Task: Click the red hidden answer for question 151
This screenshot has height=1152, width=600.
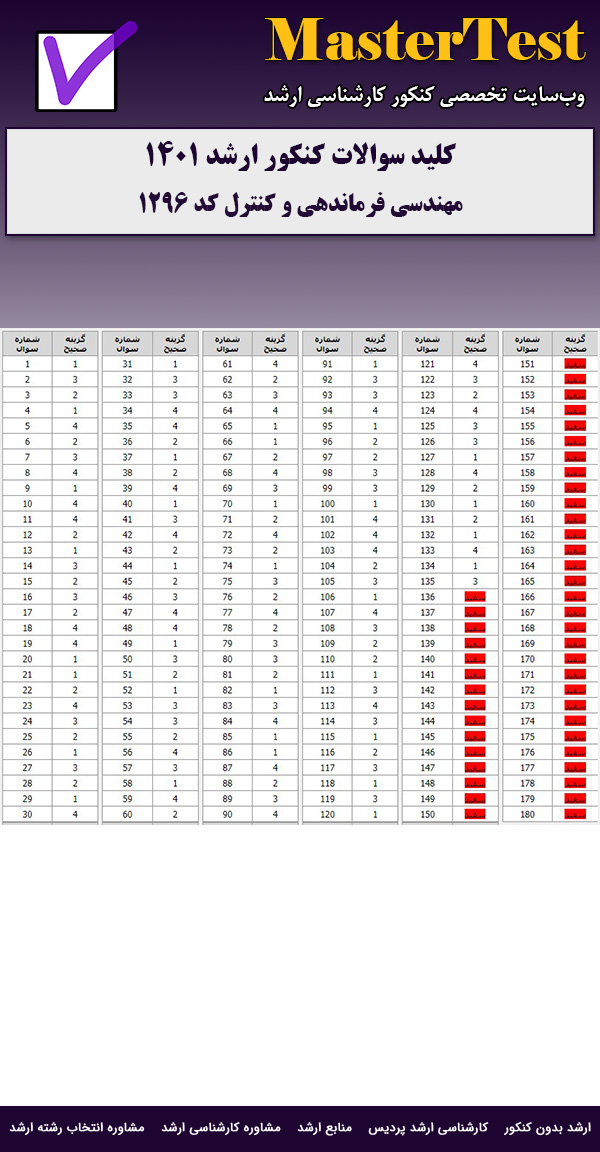Action: [x=574, y=364]
